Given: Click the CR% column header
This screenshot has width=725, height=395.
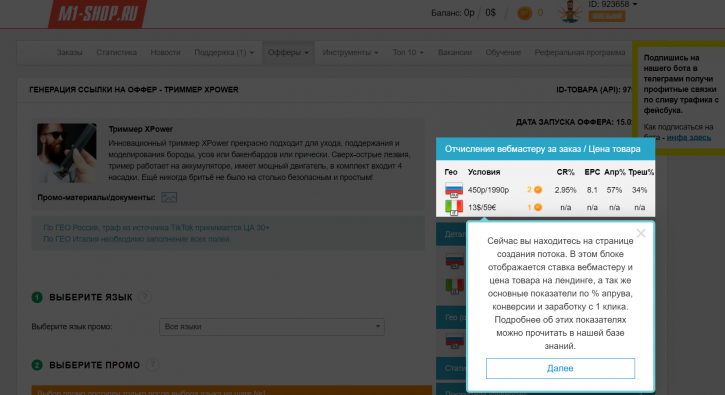Looking at the screenshot, I should coord(565,172).
